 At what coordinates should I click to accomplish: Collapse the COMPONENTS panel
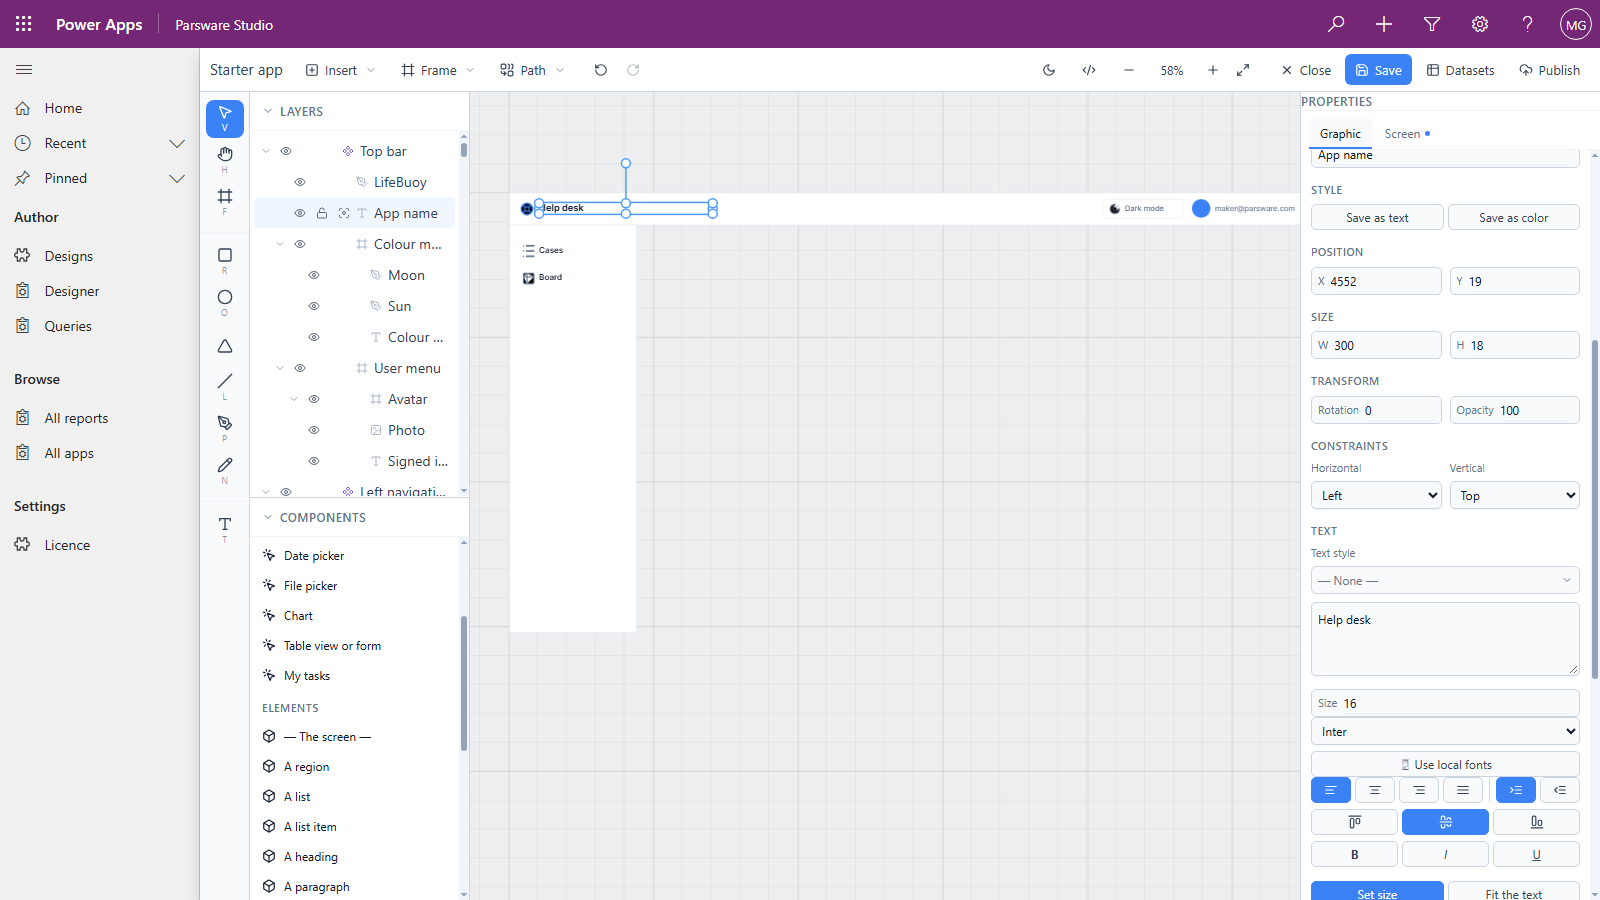click(x=268, y=517)
